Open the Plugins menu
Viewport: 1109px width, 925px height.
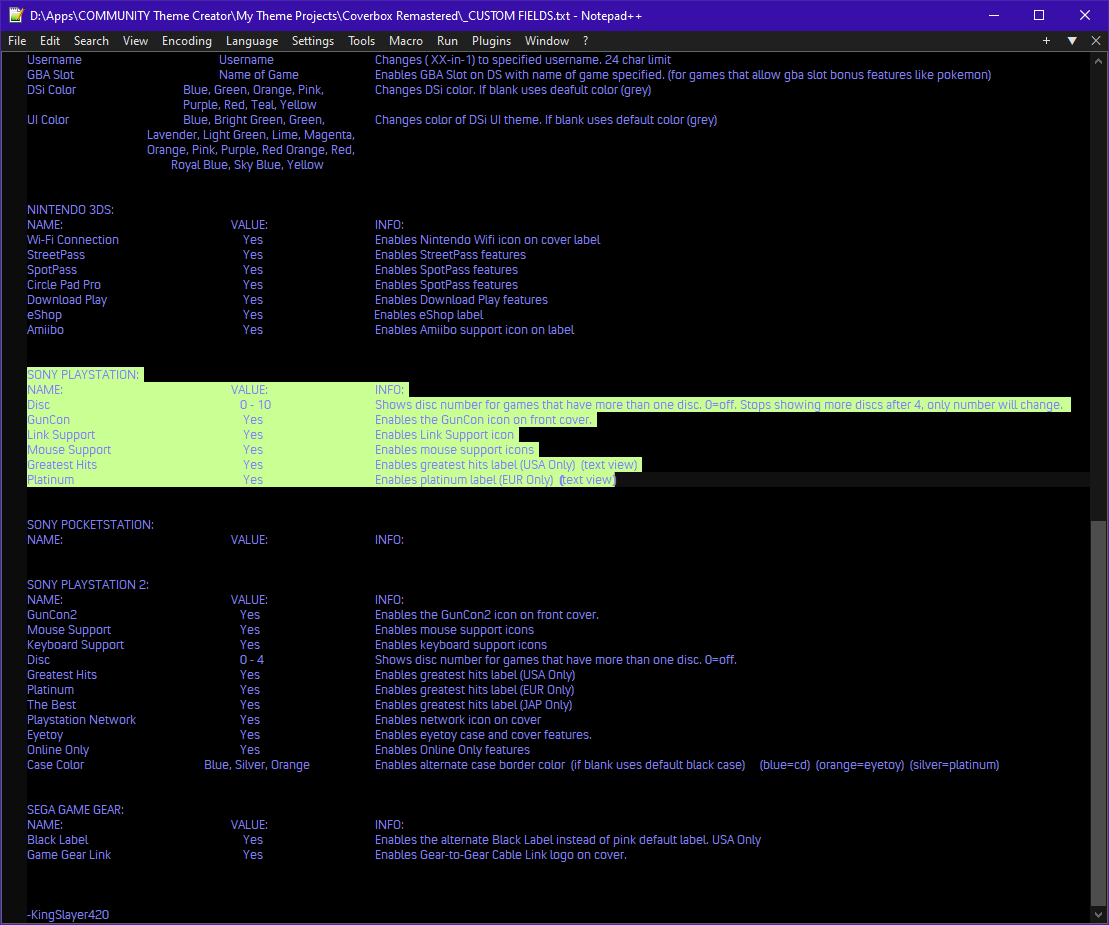tap(492, 41)
